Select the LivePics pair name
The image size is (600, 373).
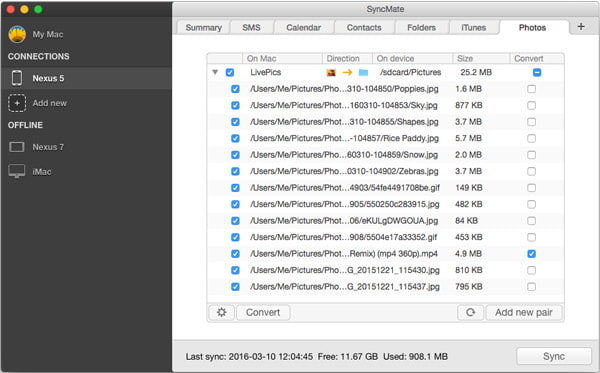(x=266, y=72)
